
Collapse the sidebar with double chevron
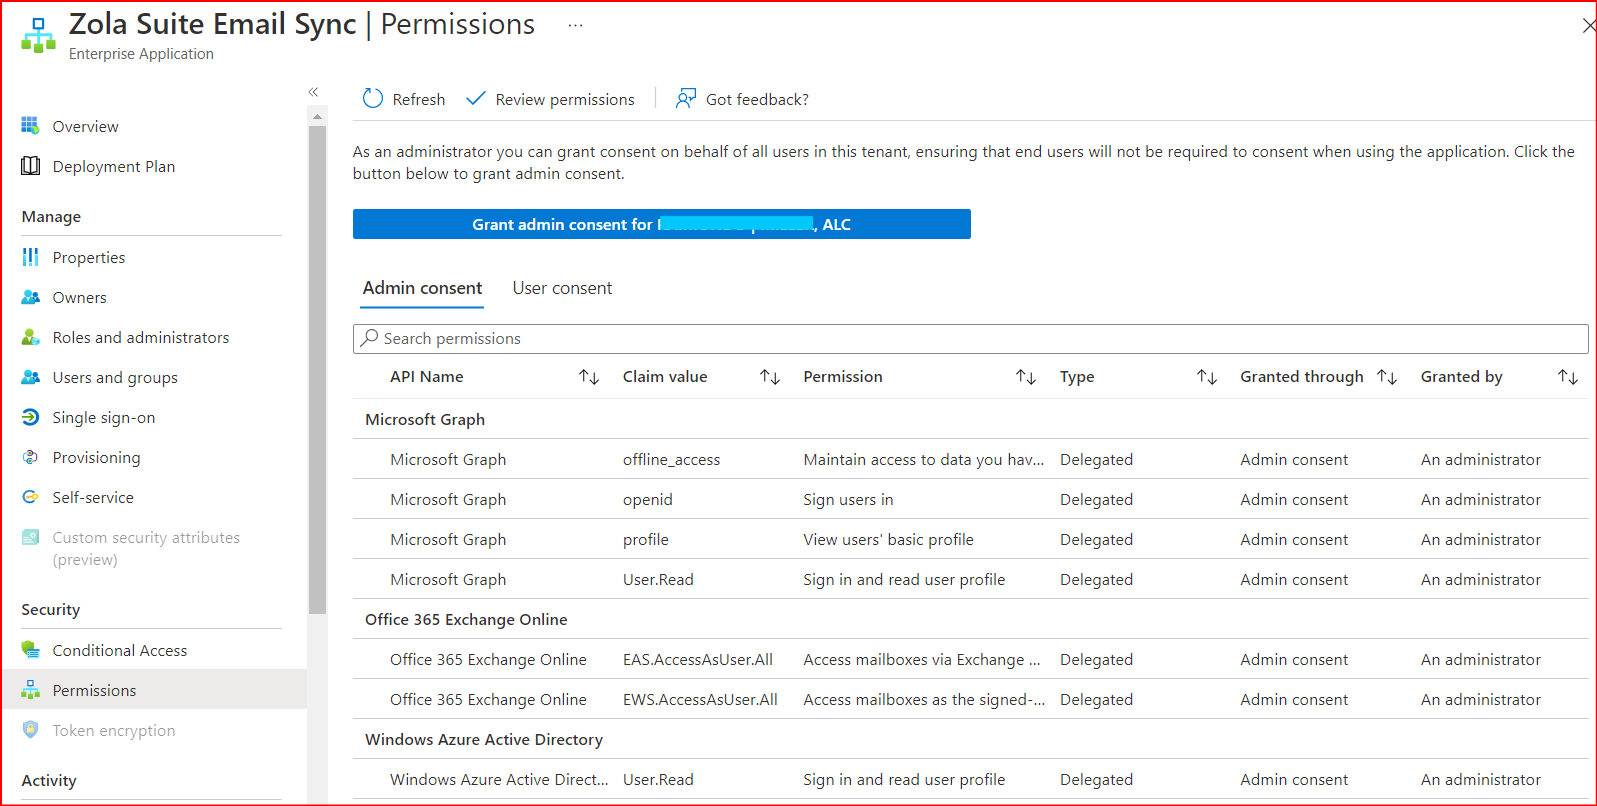[313, 92]
